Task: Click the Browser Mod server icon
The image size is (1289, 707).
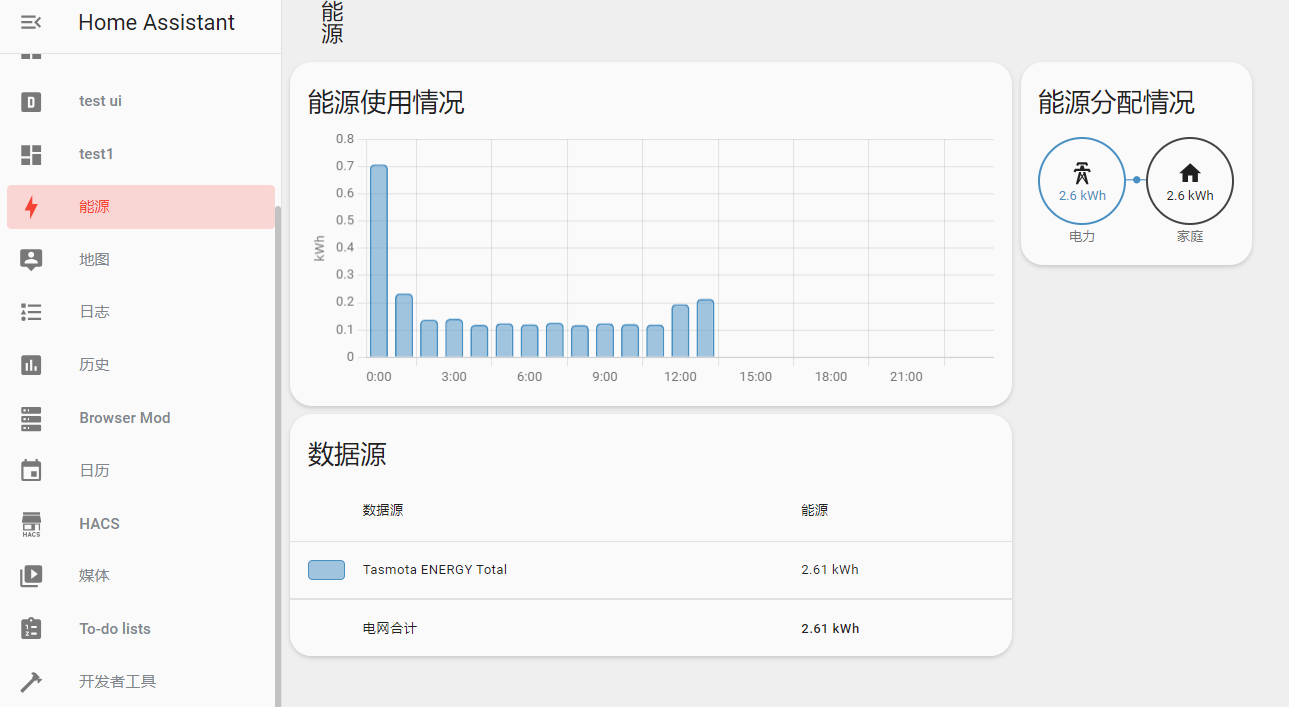Action: click(31, 418)
